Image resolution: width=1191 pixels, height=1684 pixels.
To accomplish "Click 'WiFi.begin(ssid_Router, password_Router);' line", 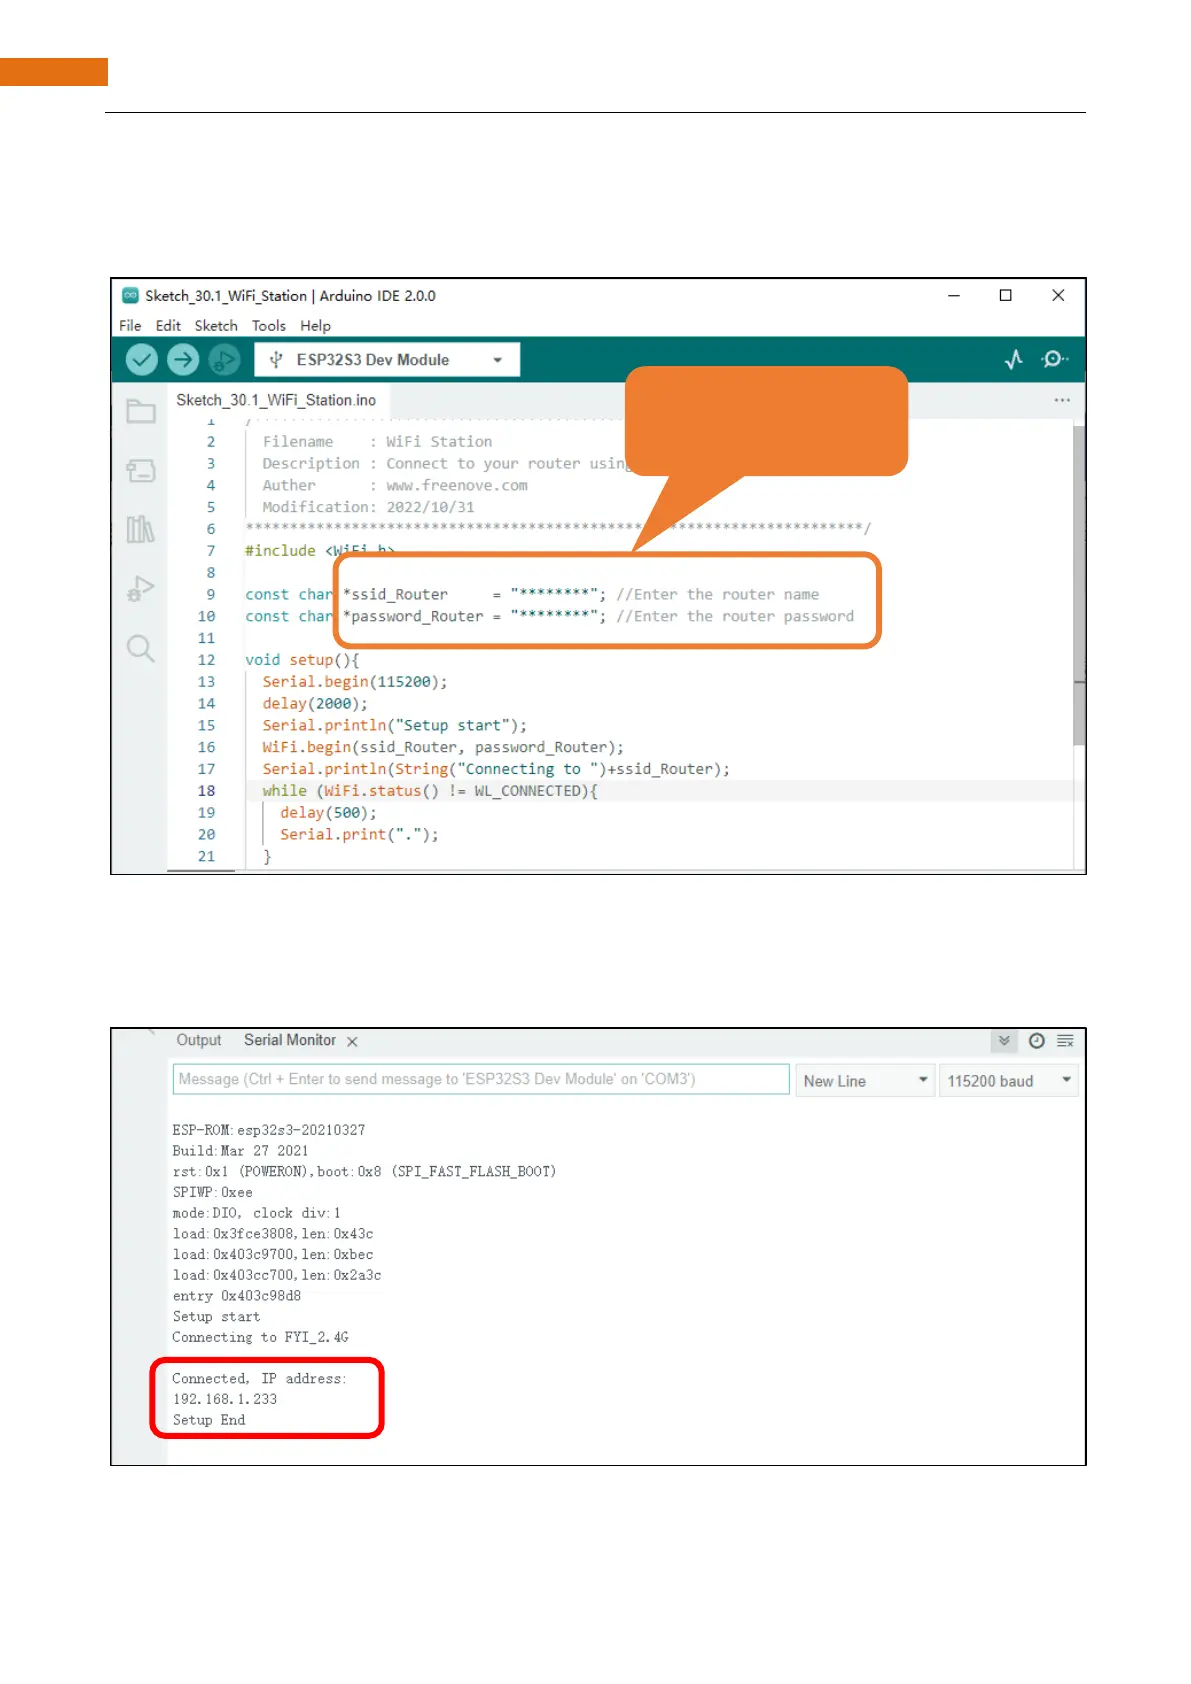I will (443, 748).
